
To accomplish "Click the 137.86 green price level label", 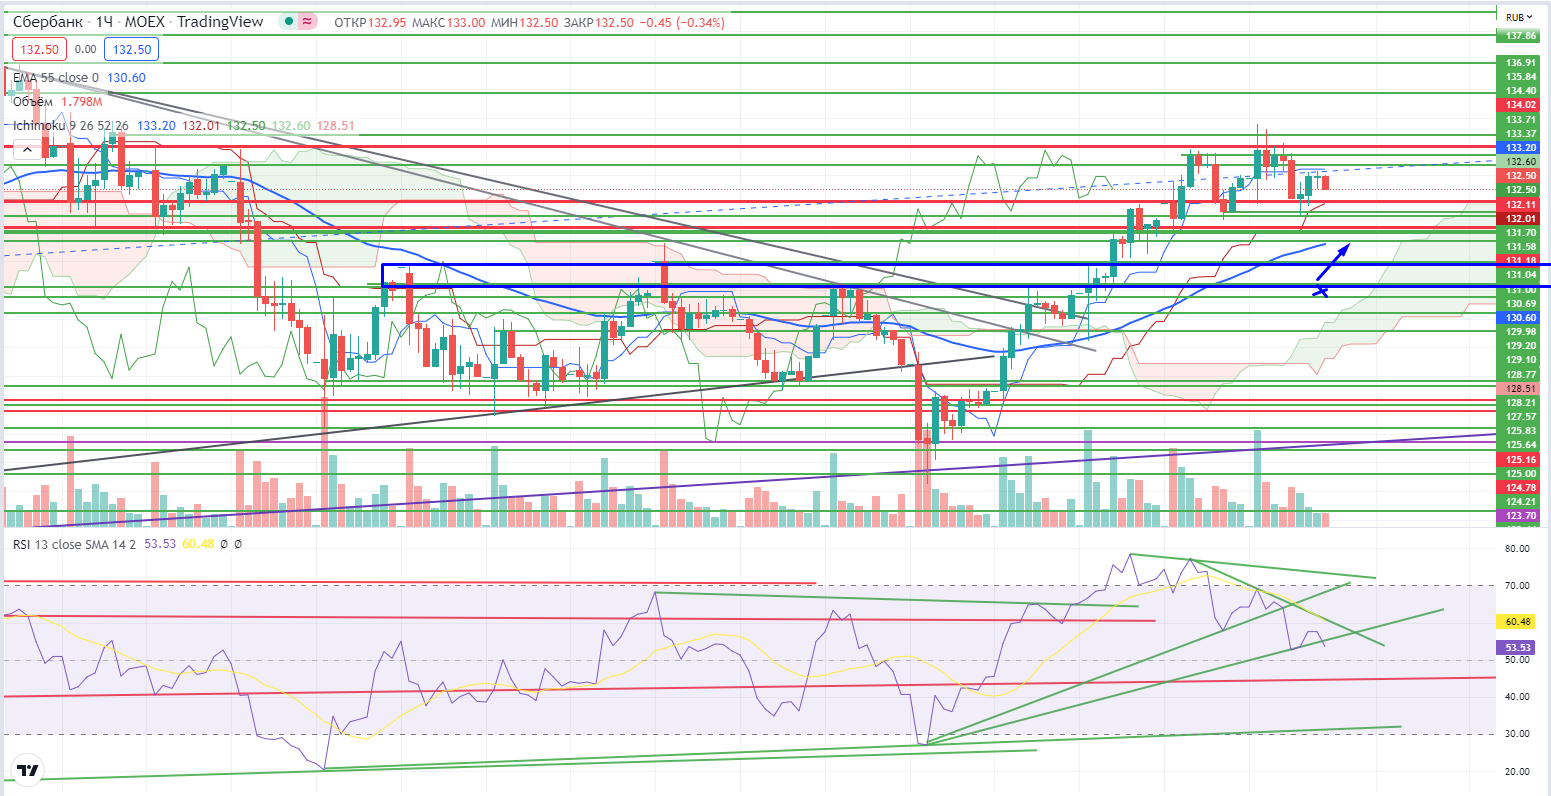I will [1520, 36].
